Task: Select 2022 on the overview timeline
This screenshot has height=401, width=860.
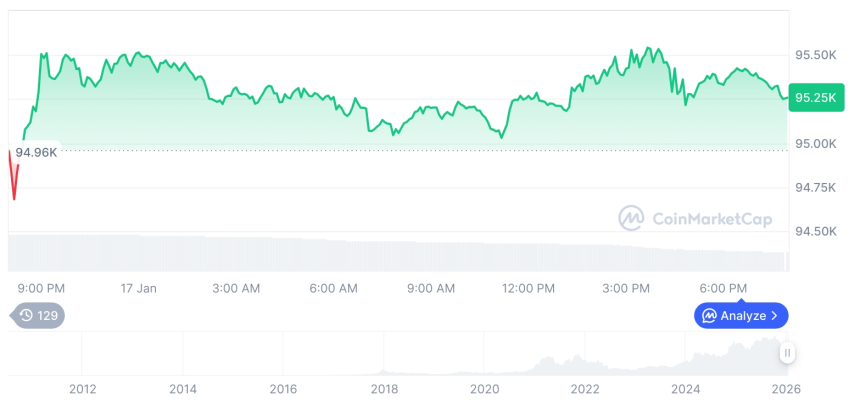Action: [585, 388]
